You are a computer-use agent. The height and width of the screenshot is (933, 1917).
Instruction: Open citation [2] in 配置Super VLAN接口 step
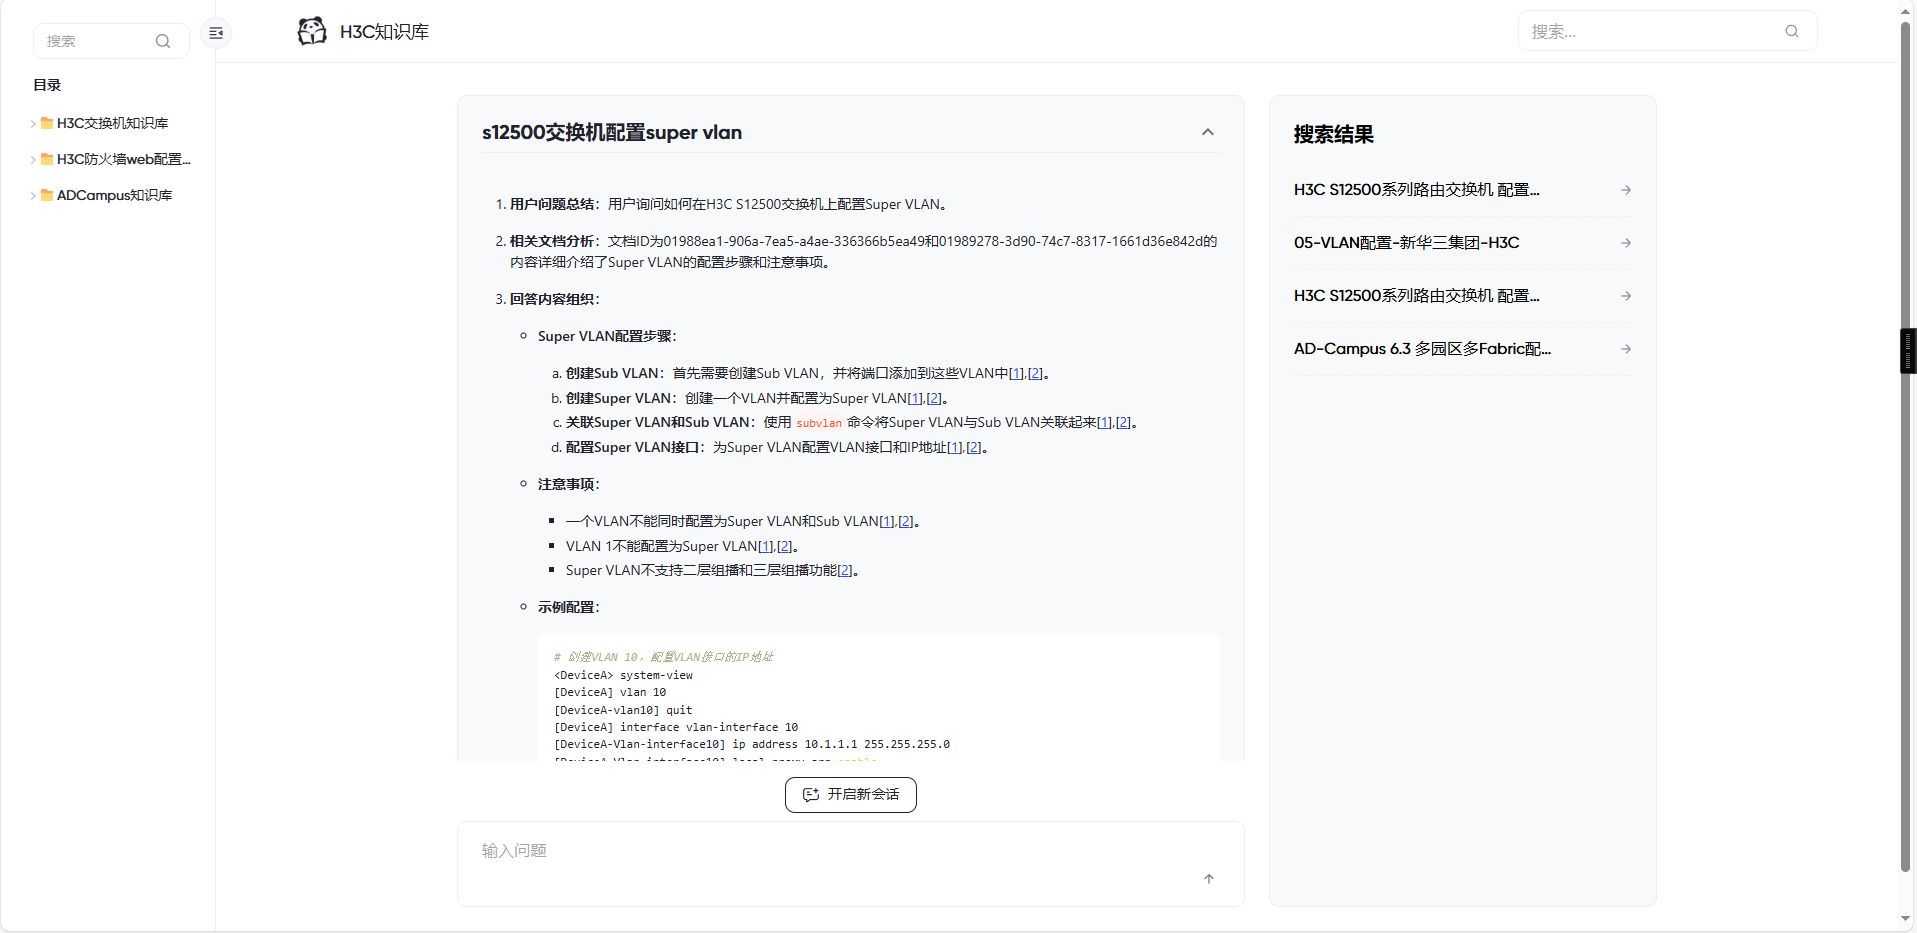click(x=974, y=448)
